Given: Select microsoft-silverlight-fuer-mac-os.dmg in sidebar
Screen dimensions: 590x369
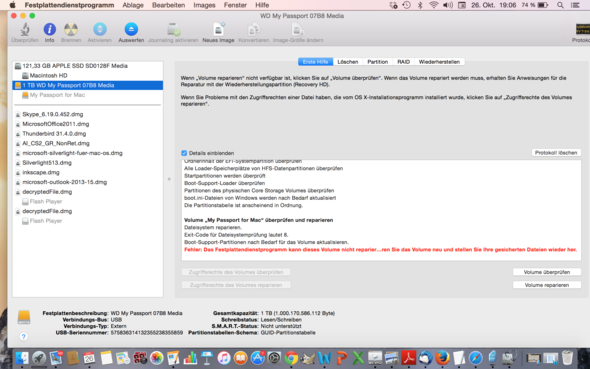Looking at the screenshot, I should (88, 153).
